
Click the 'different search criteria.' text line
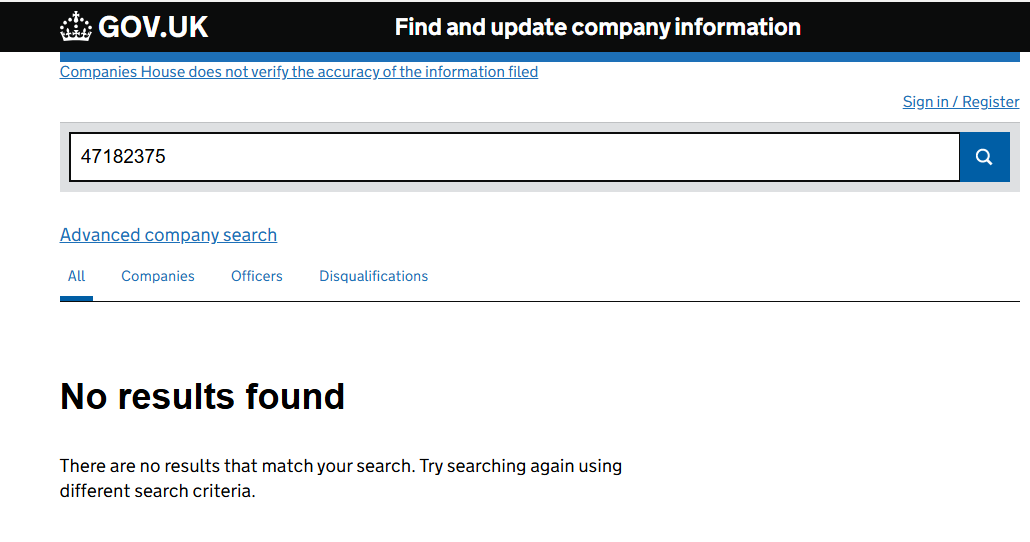click(157, 491)
